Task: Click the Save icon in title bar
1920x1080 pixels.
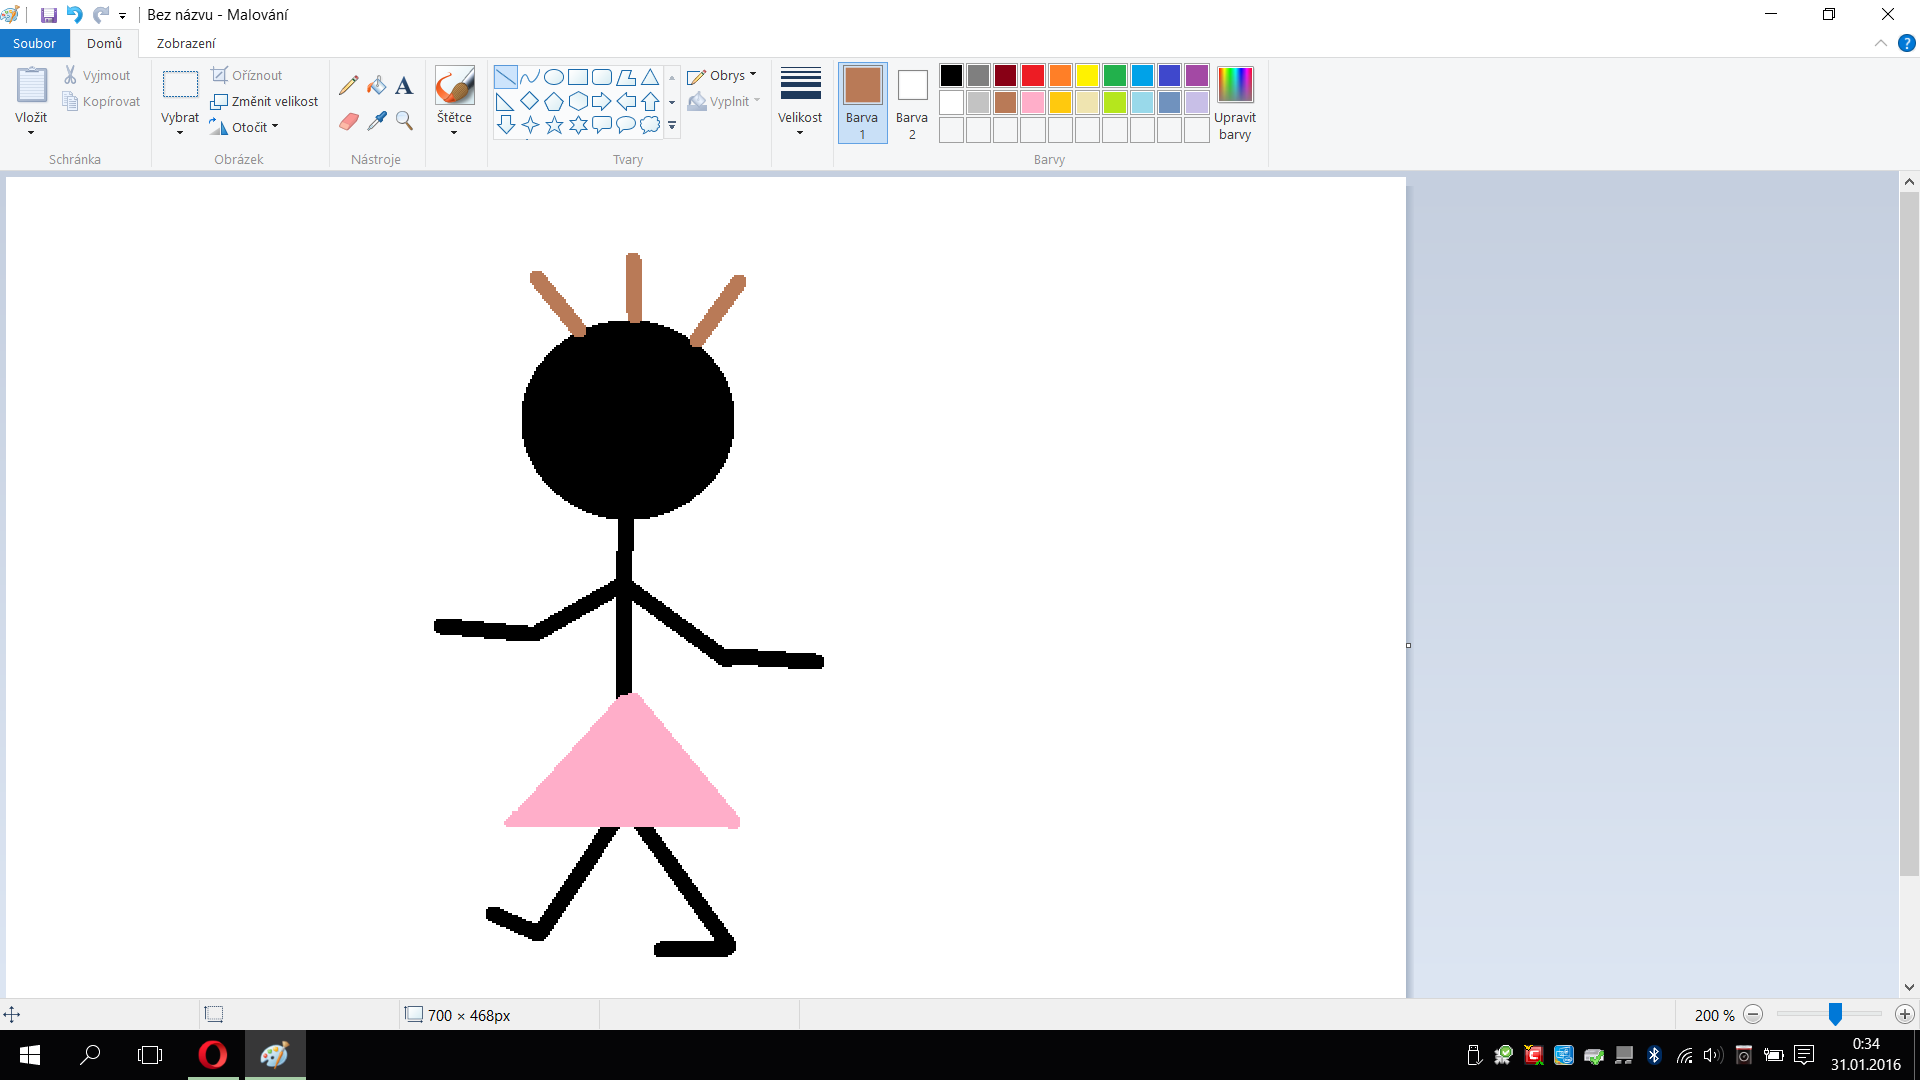Action: (x=48, y=15)
